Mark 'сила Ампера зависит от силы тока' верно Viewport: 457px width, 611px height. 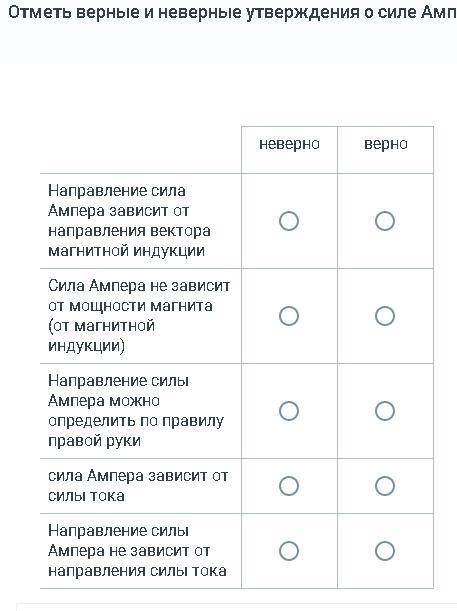coord(385,486)
